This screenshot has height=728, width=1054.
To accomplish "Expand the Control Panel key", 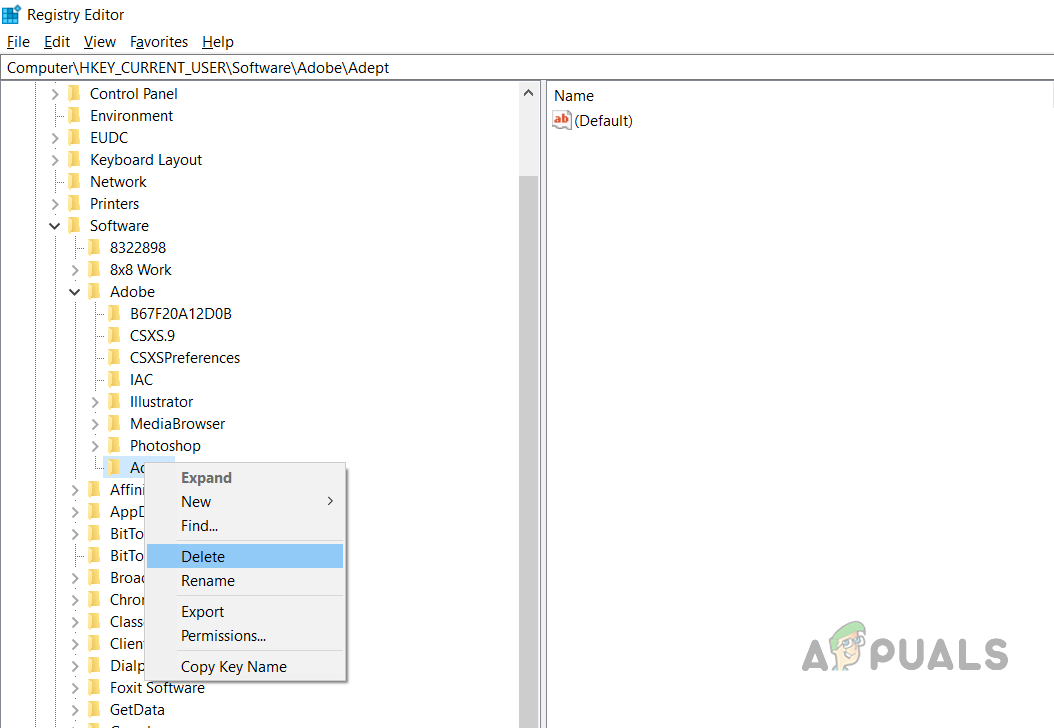I will pyautogui.click(x=55, y=94).
